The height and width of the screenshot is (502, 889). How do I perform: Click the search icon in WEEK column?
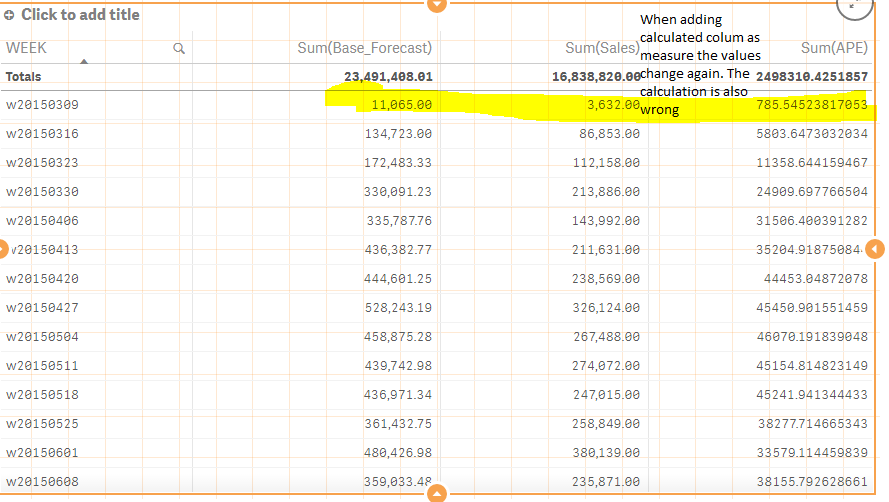179,48
